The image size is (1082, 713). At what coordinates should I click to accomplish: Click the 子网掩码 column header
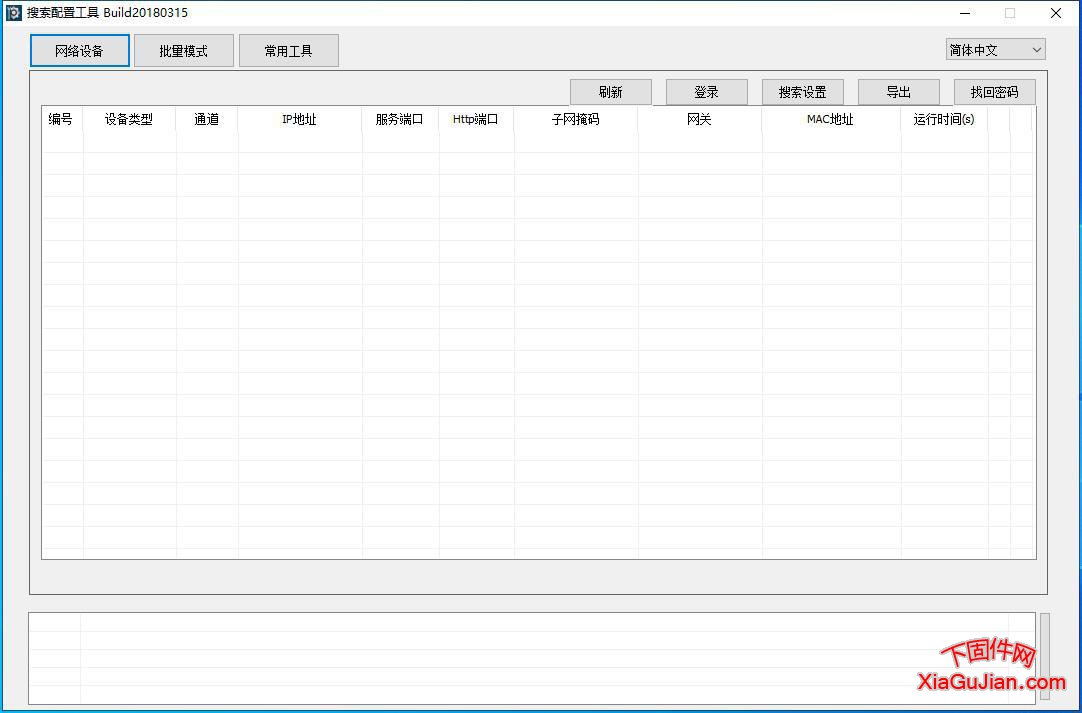[x=575, y=118]
